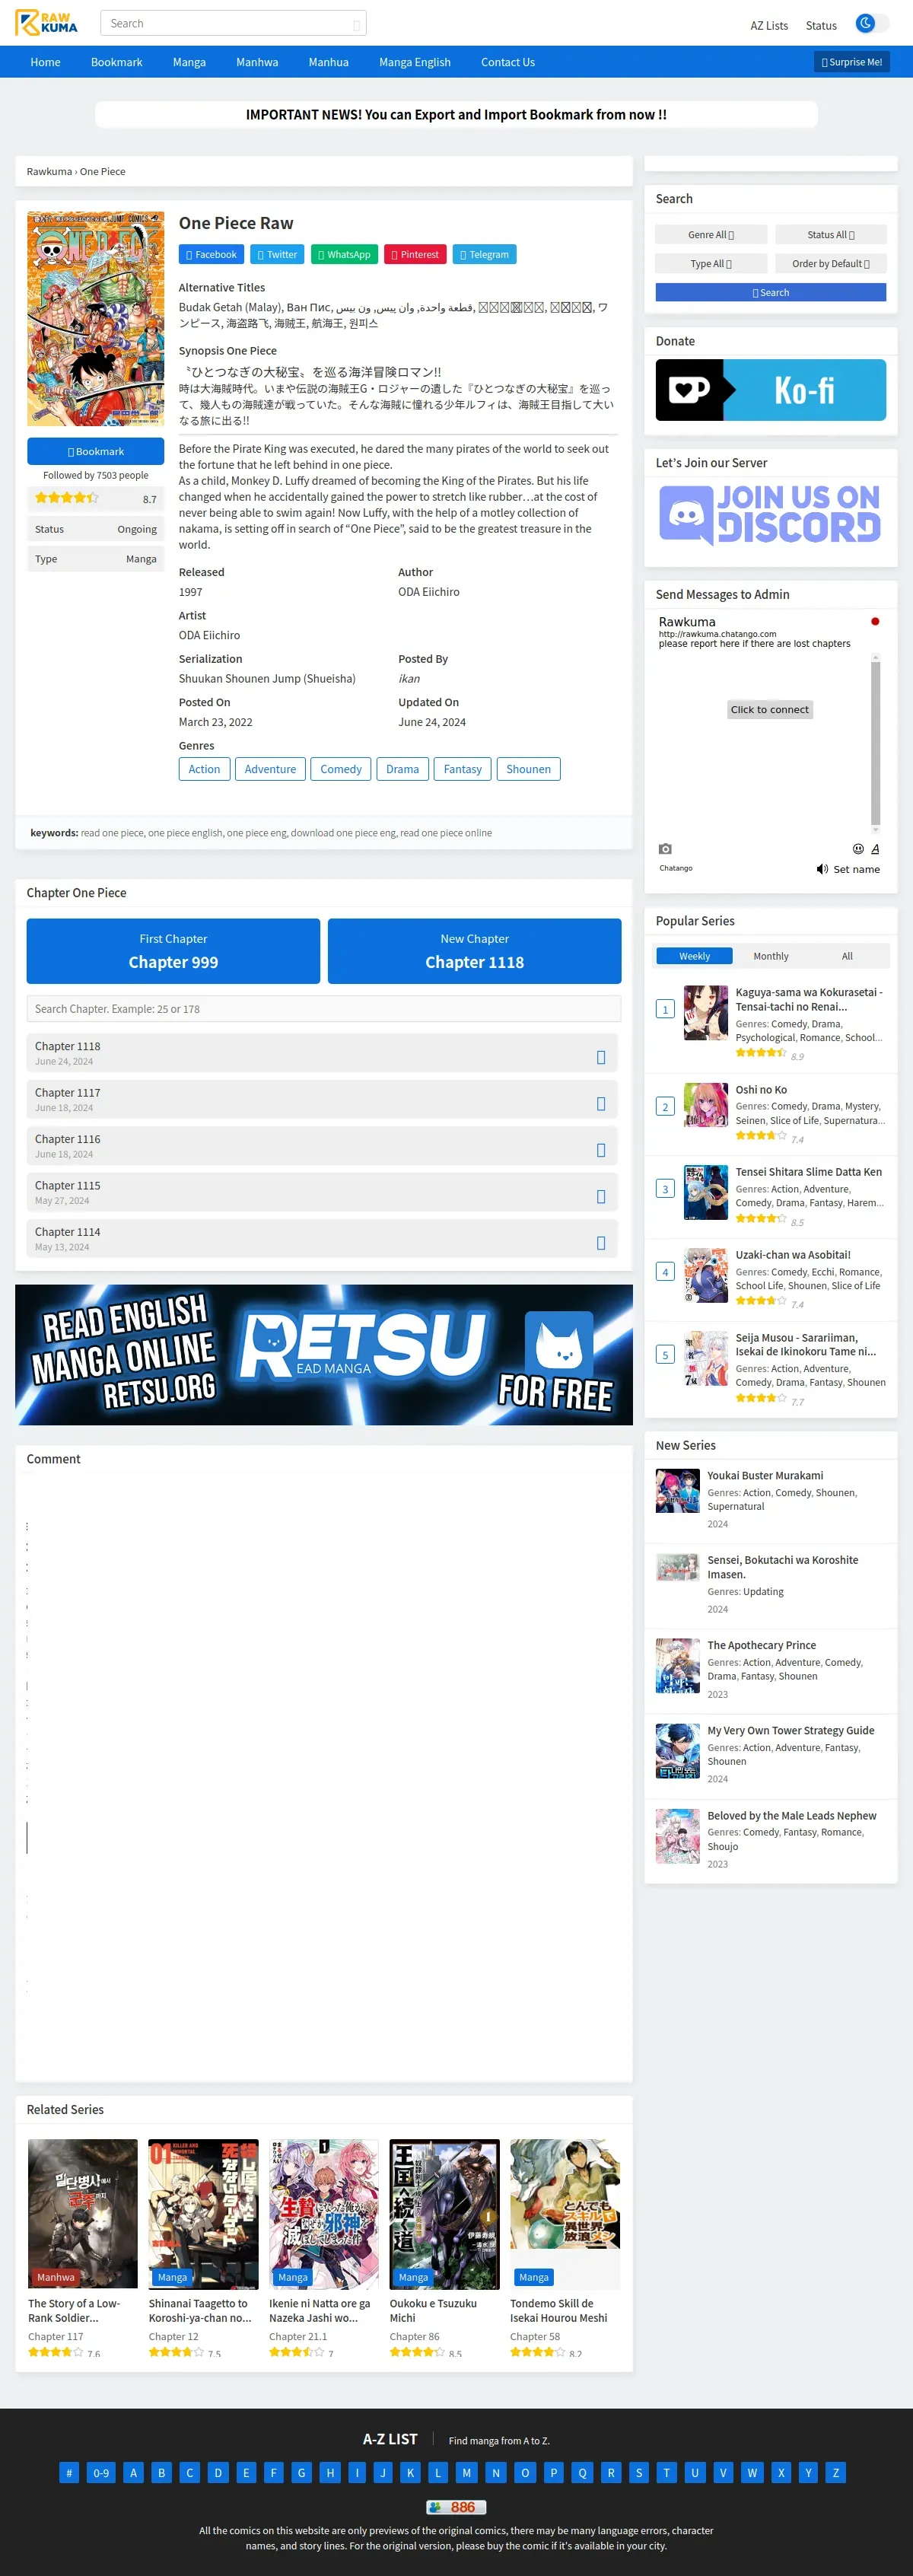913x2576 pixels.
Task: Mute Chatango sound speaker icon
Action: pyautogui.click(x=822, y=870)
